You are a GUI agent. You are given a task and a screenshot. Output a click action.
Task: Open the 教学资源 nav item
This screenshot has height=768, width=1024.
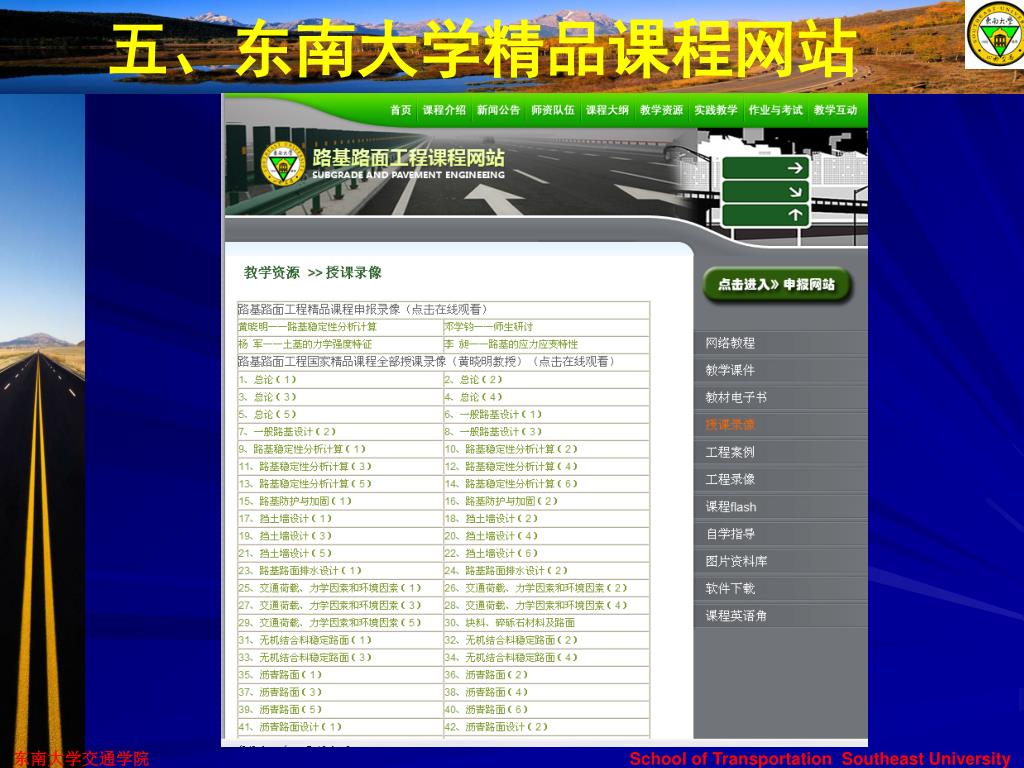(662, 110)
